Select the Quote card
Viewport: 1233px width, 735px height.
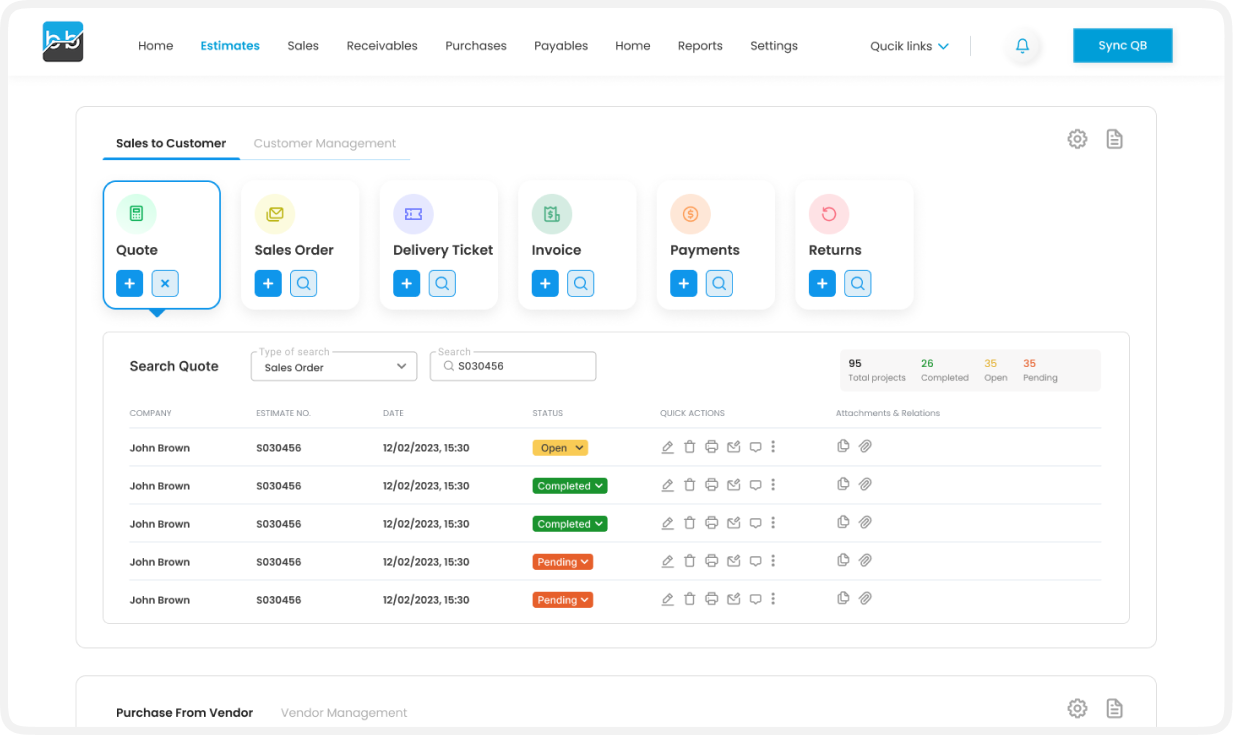click(x=162, y=245)
